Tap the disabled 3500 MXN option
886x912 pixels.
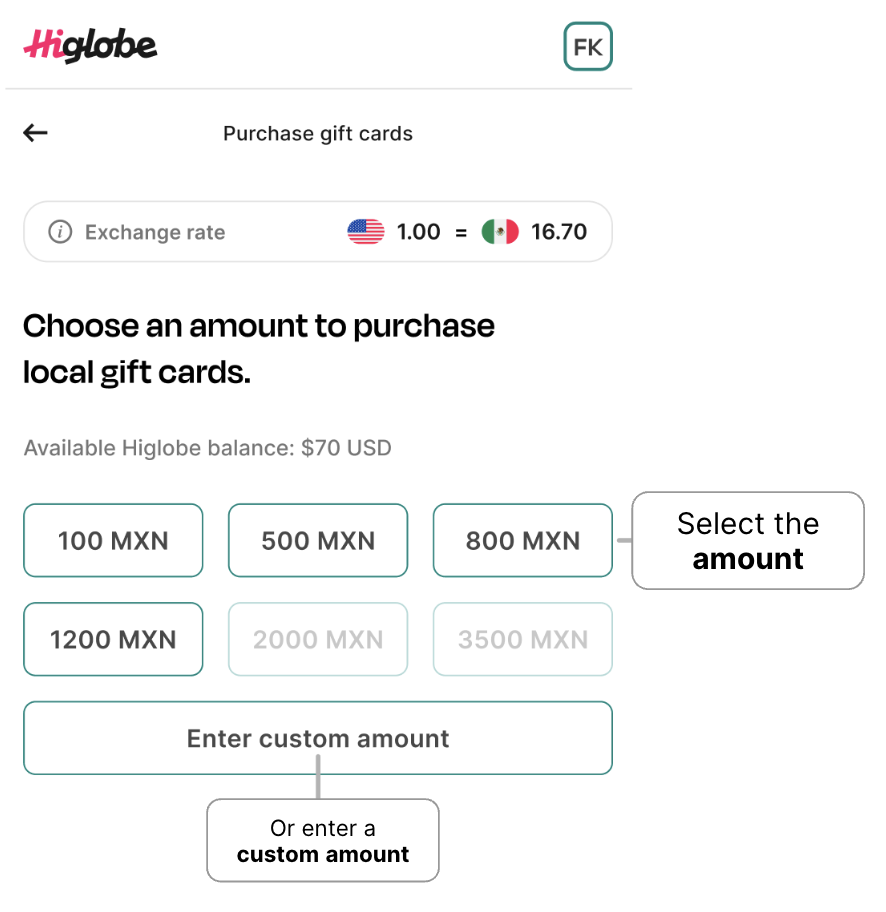[522, 639]
